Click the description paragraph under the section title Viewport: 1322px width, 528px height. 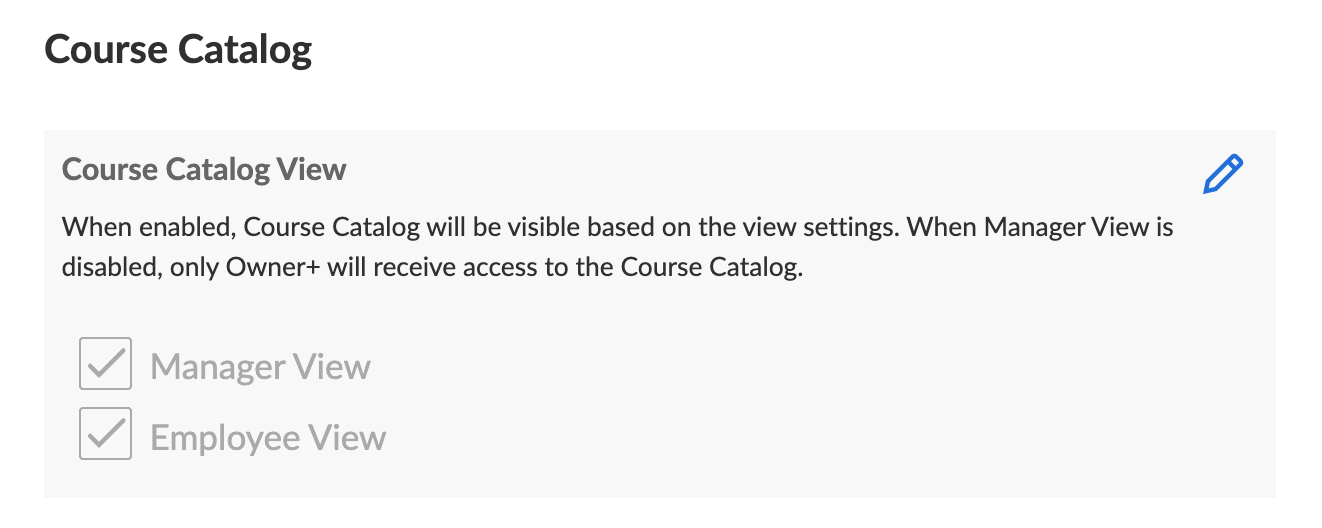click(x=617, y=248)
